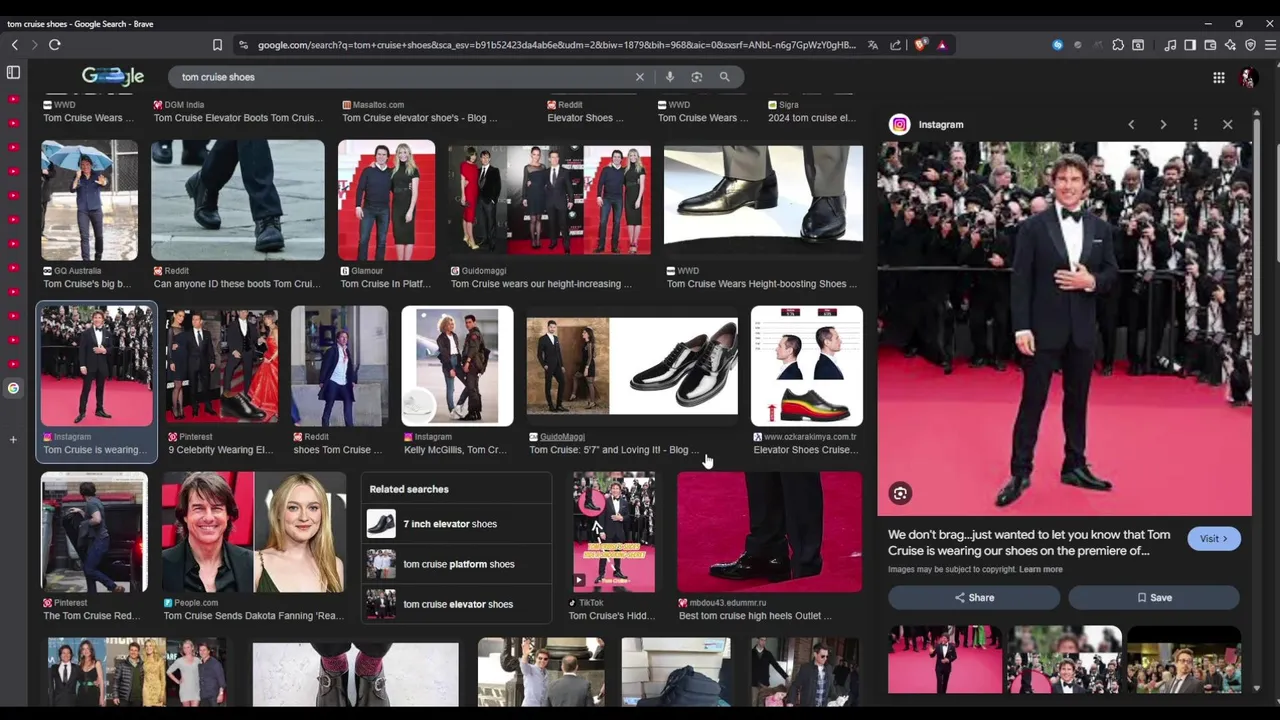
Task: Open the browser hamburger main menu
Action: [x=1270, y=45]
